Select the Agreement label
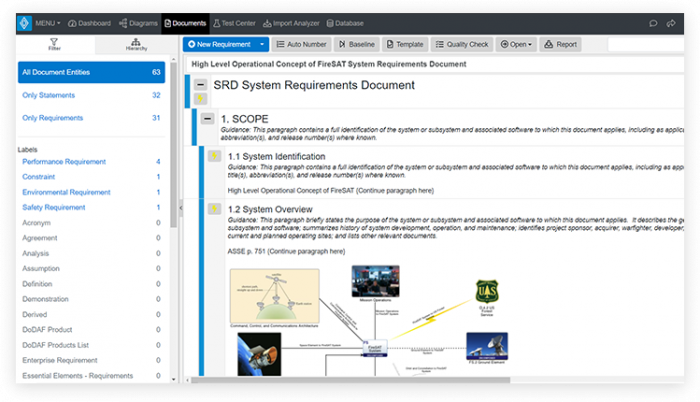This screenshot has width=700, height=402. pos(40,238)
